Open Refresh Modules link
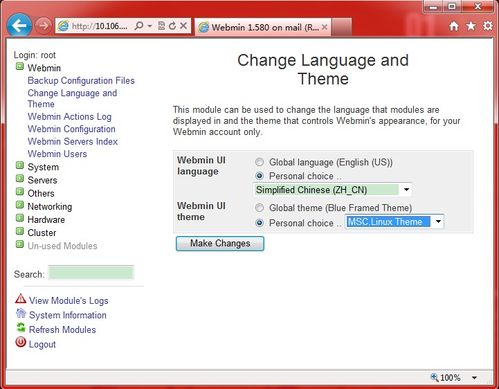499x389 pixels. [x=62, y=330]
